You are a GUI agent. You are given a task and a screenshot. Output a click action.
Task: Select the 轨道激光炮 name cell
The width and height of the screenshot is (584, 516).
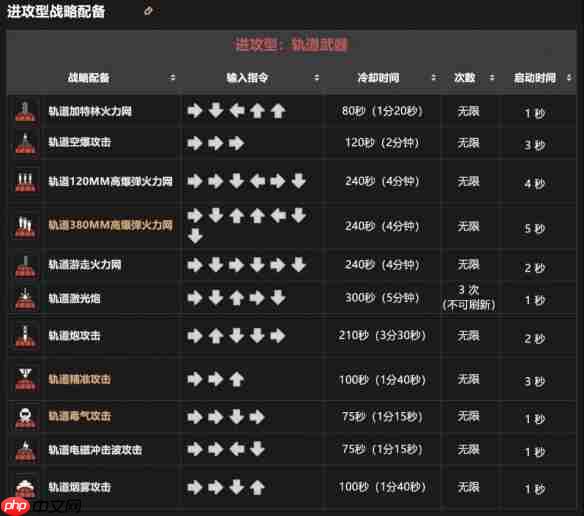click(x=112, y=298)
